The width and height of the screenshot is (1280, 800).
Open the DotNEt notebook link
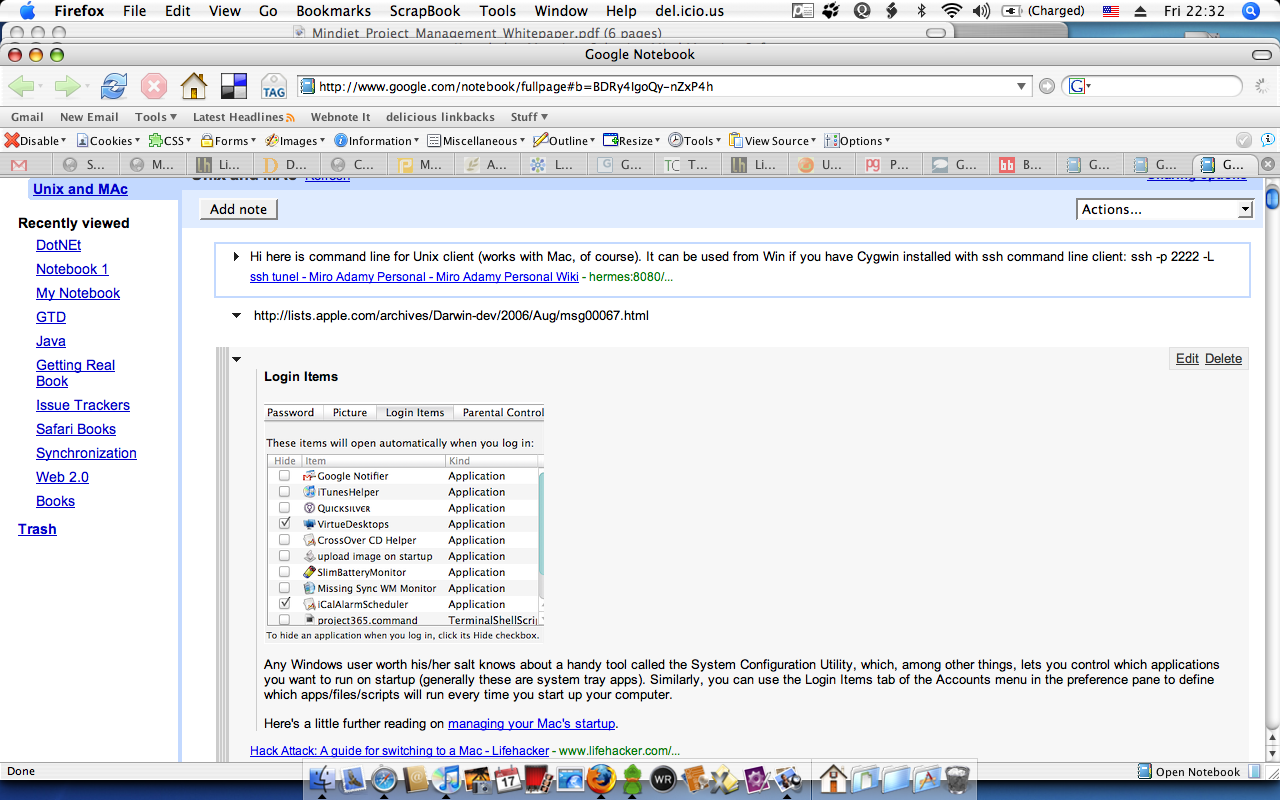pos(59,245)
